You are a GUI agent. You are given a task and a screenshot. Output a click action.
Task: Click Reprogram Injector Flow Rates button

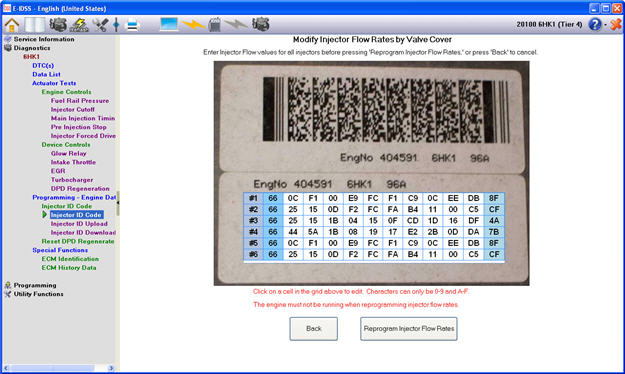coord(409,329)
